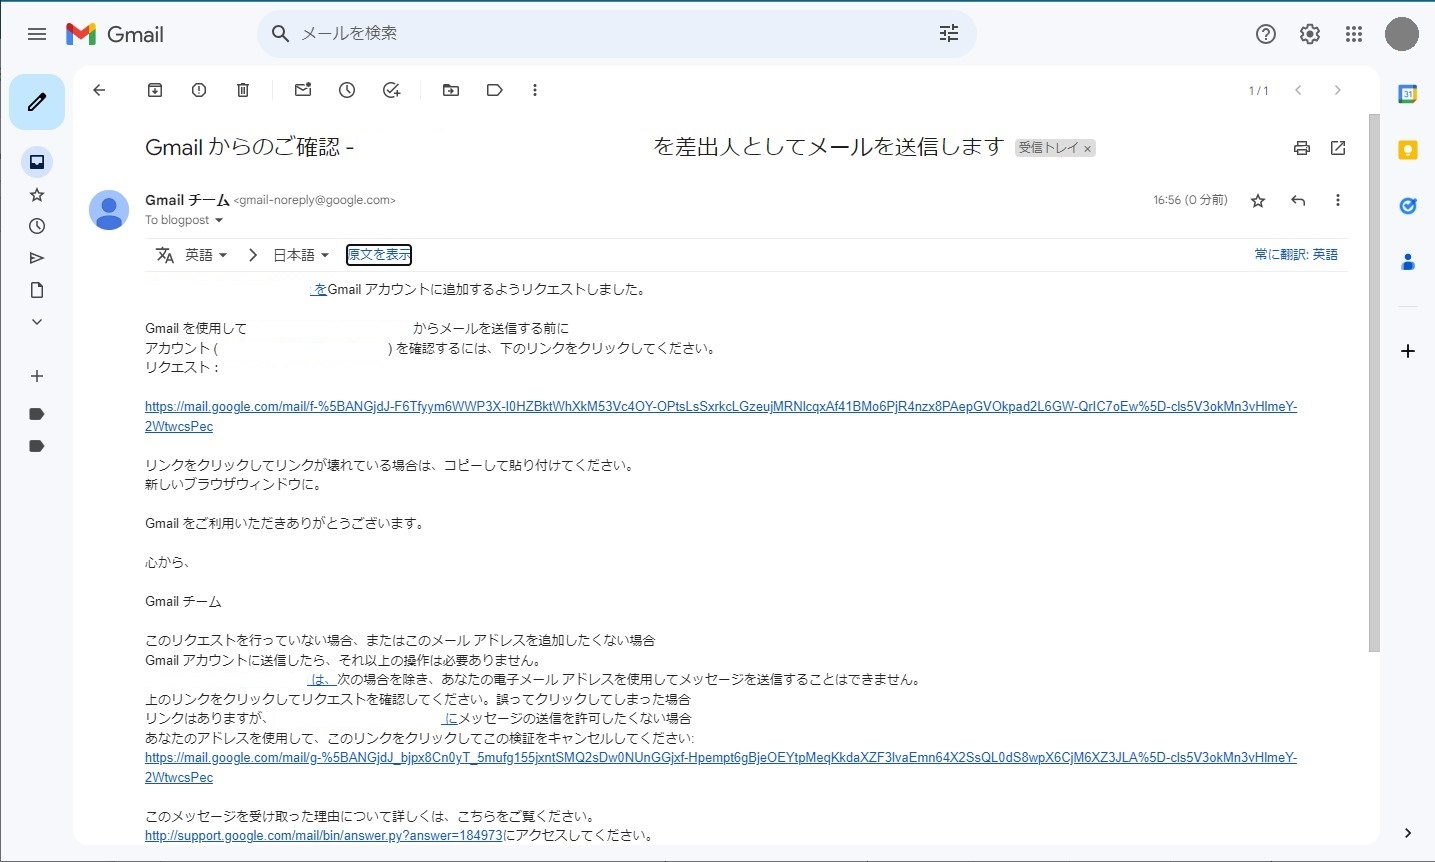Open the support.google.com answer link

click(323, 836)
